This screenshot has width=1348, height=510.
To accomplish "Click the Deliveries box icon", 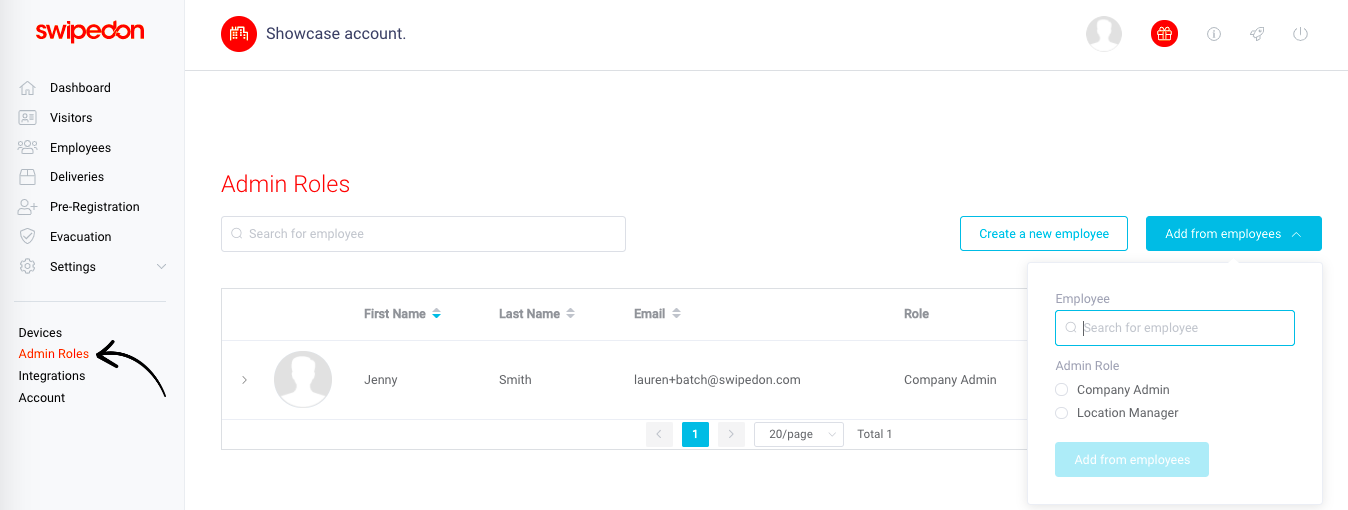I will (28, 177).
